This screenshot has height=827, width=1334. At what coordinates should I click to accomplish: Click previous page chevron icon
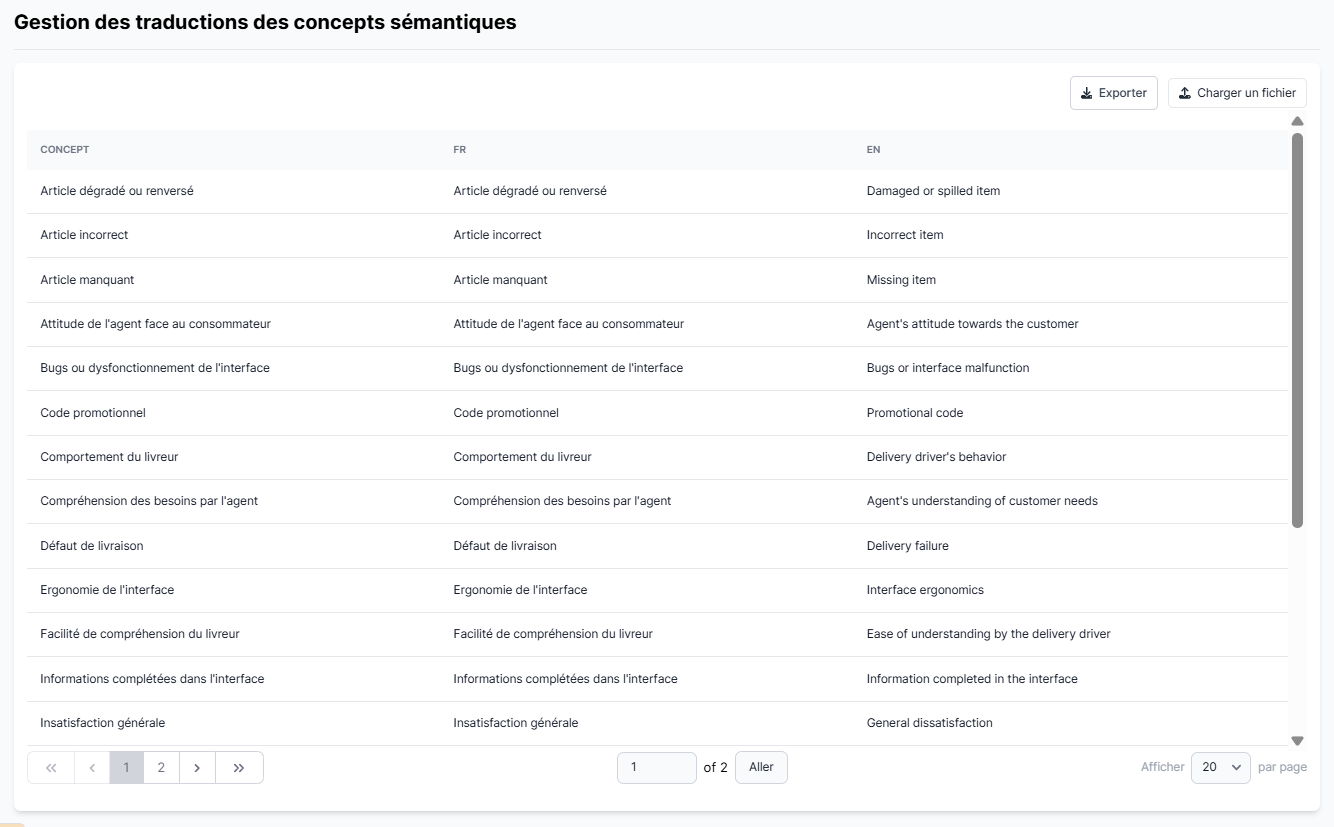(x=92, y=768)
